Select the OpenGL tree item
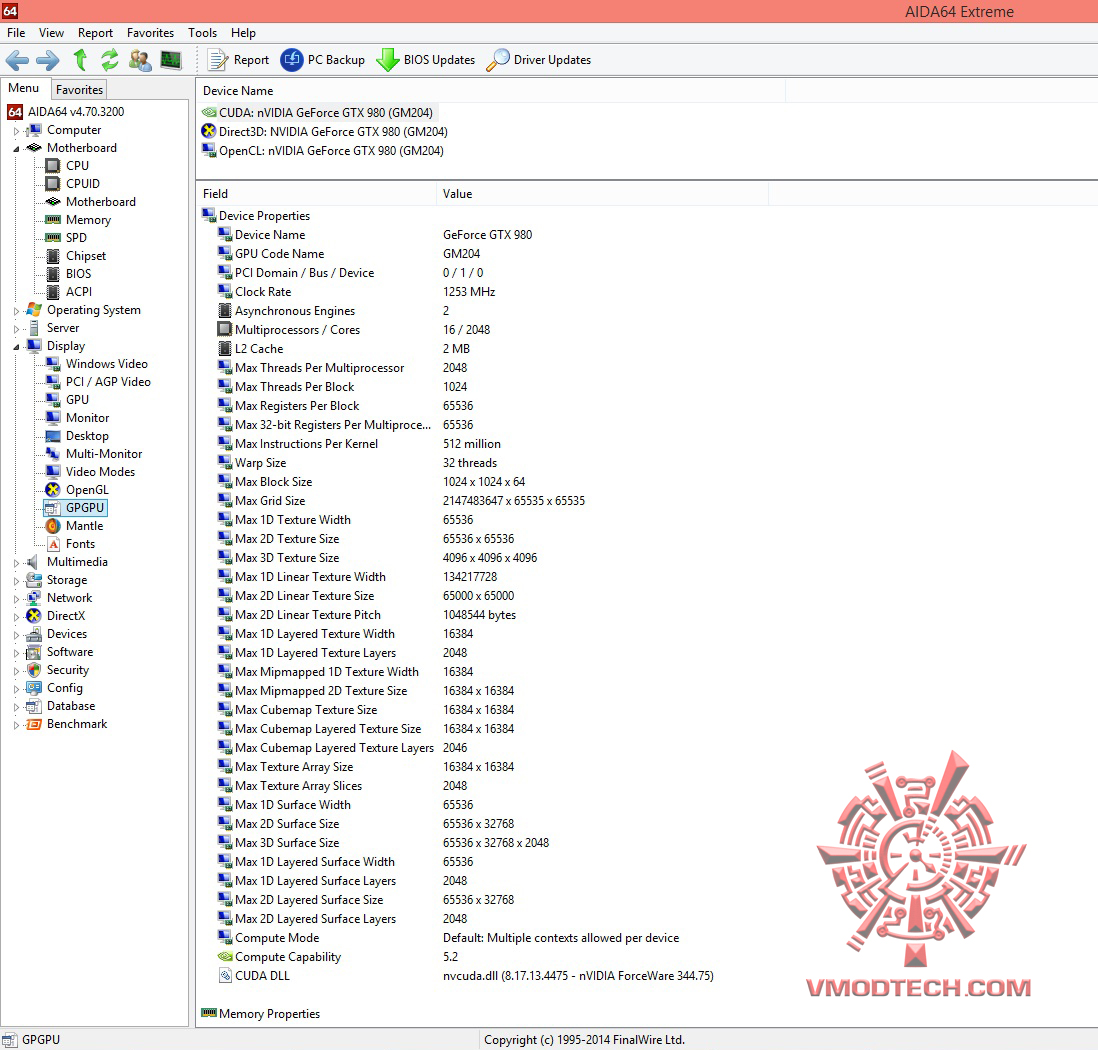 point(87,490)
